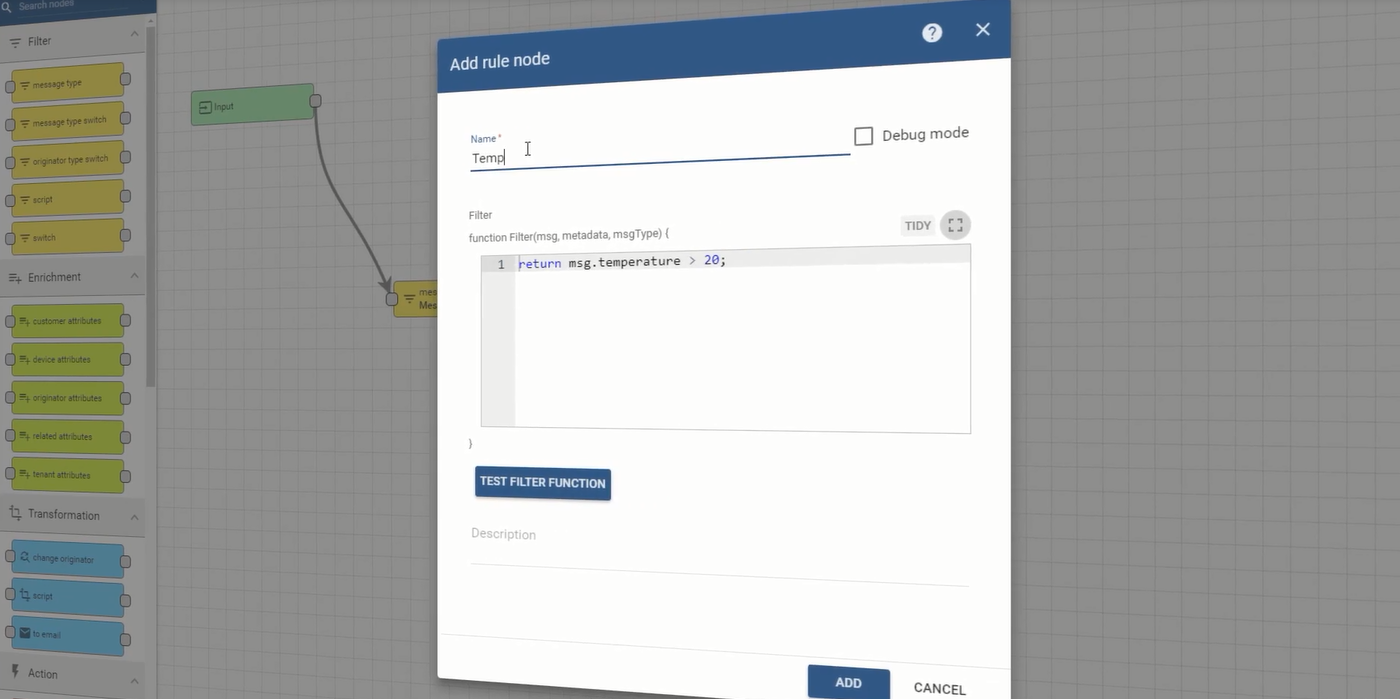Click the Name input field
The image size is (1400, 699).
click(x=660, y=157)
